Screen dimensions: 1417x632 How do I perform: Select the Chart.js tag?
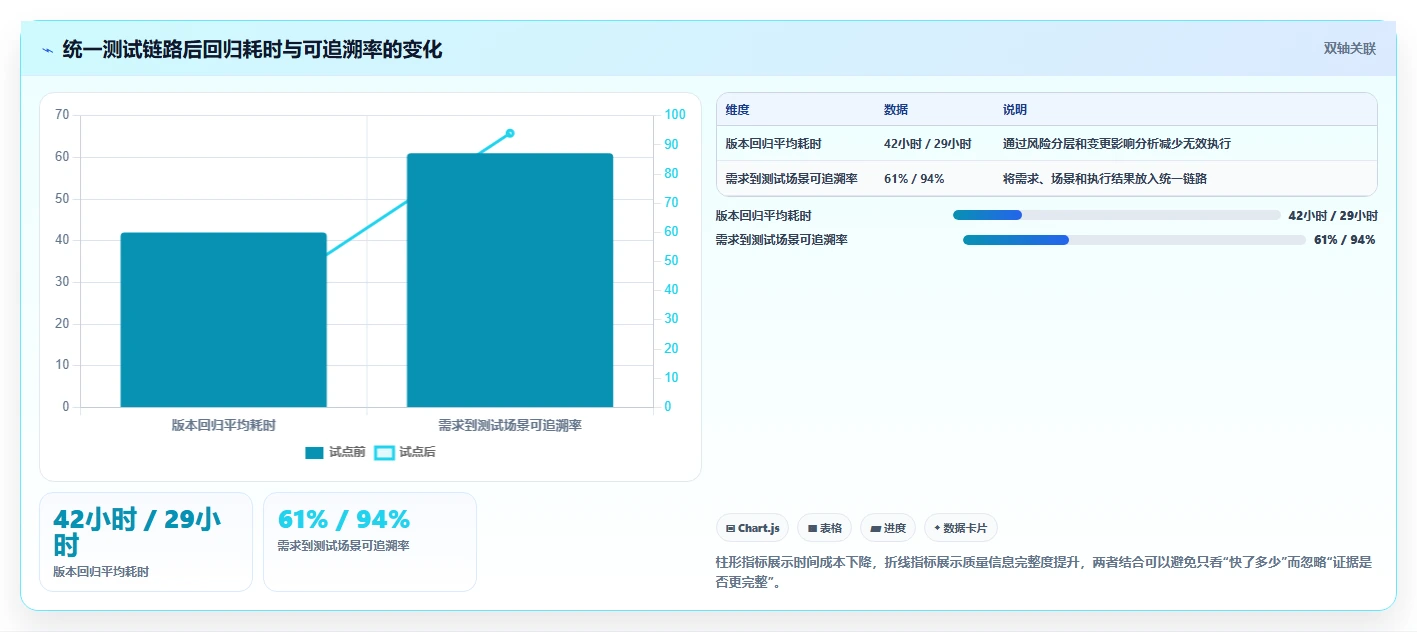tap(752, 528)
